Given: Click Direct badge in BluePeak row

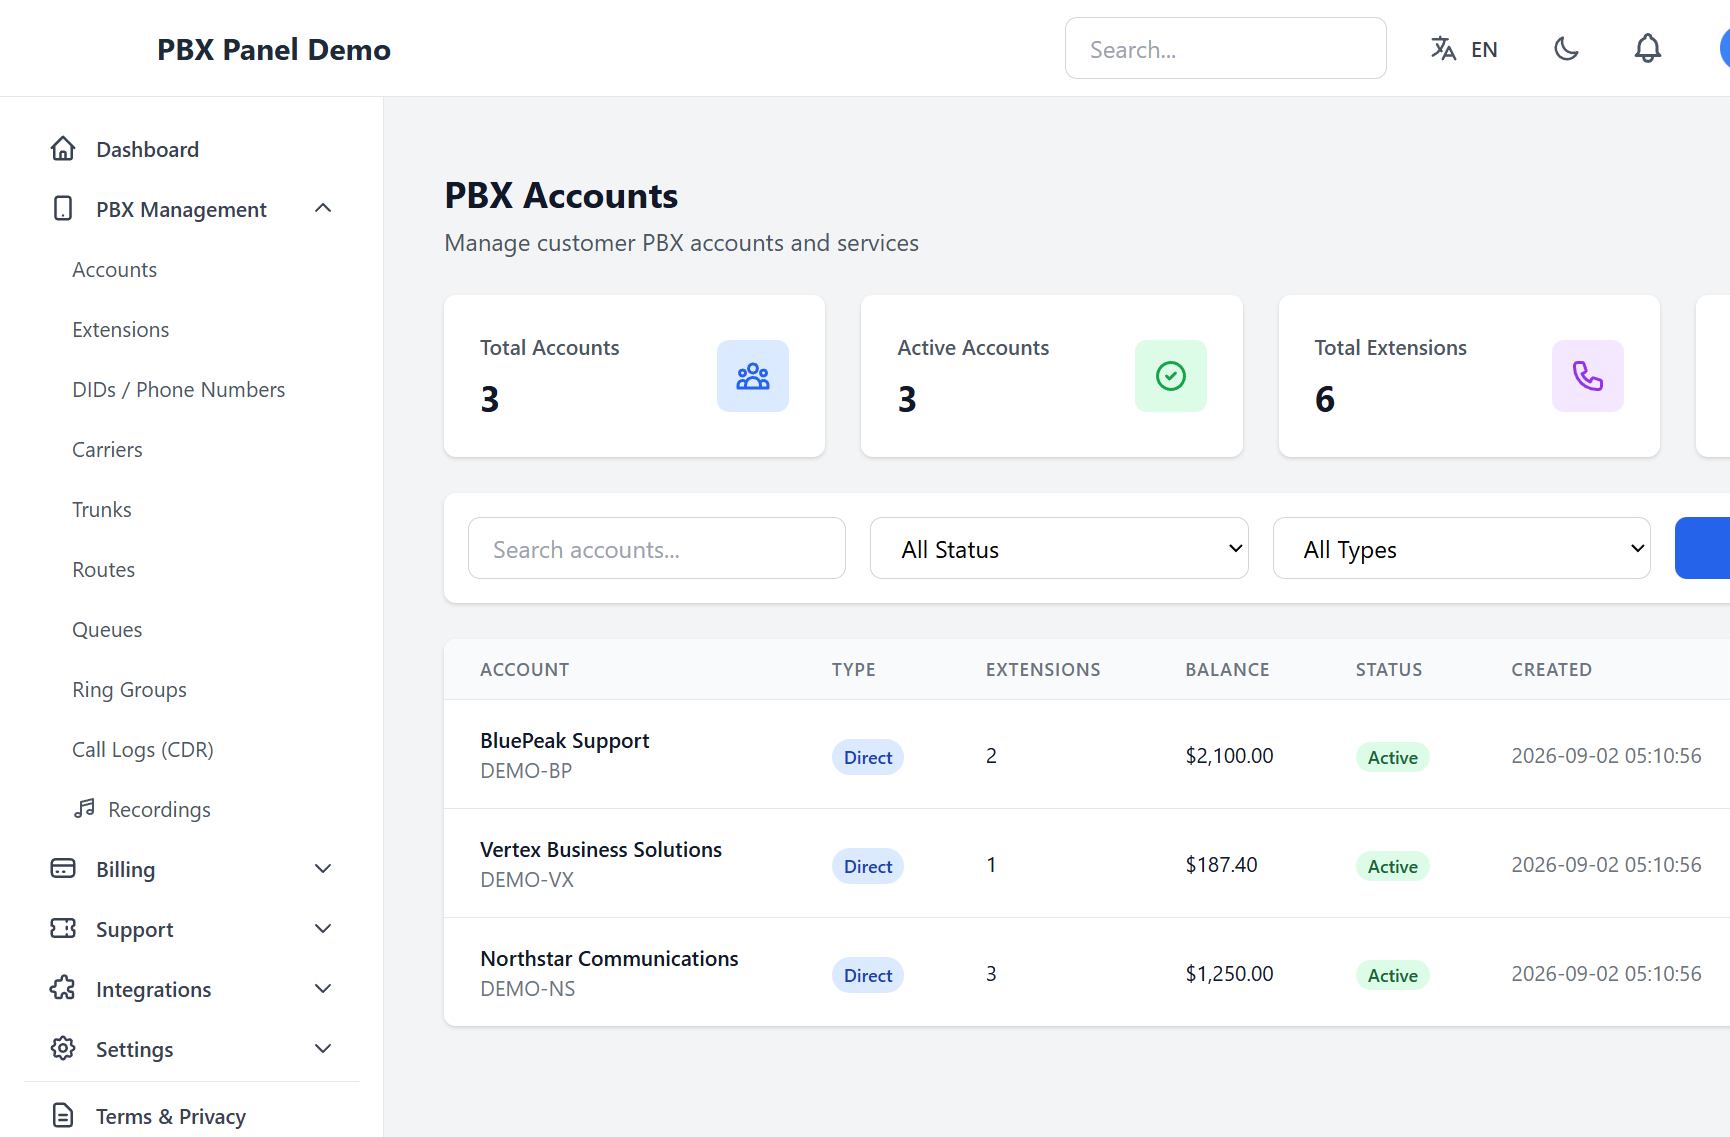Looking at the screenshot, I should click(x=868, y=757).
